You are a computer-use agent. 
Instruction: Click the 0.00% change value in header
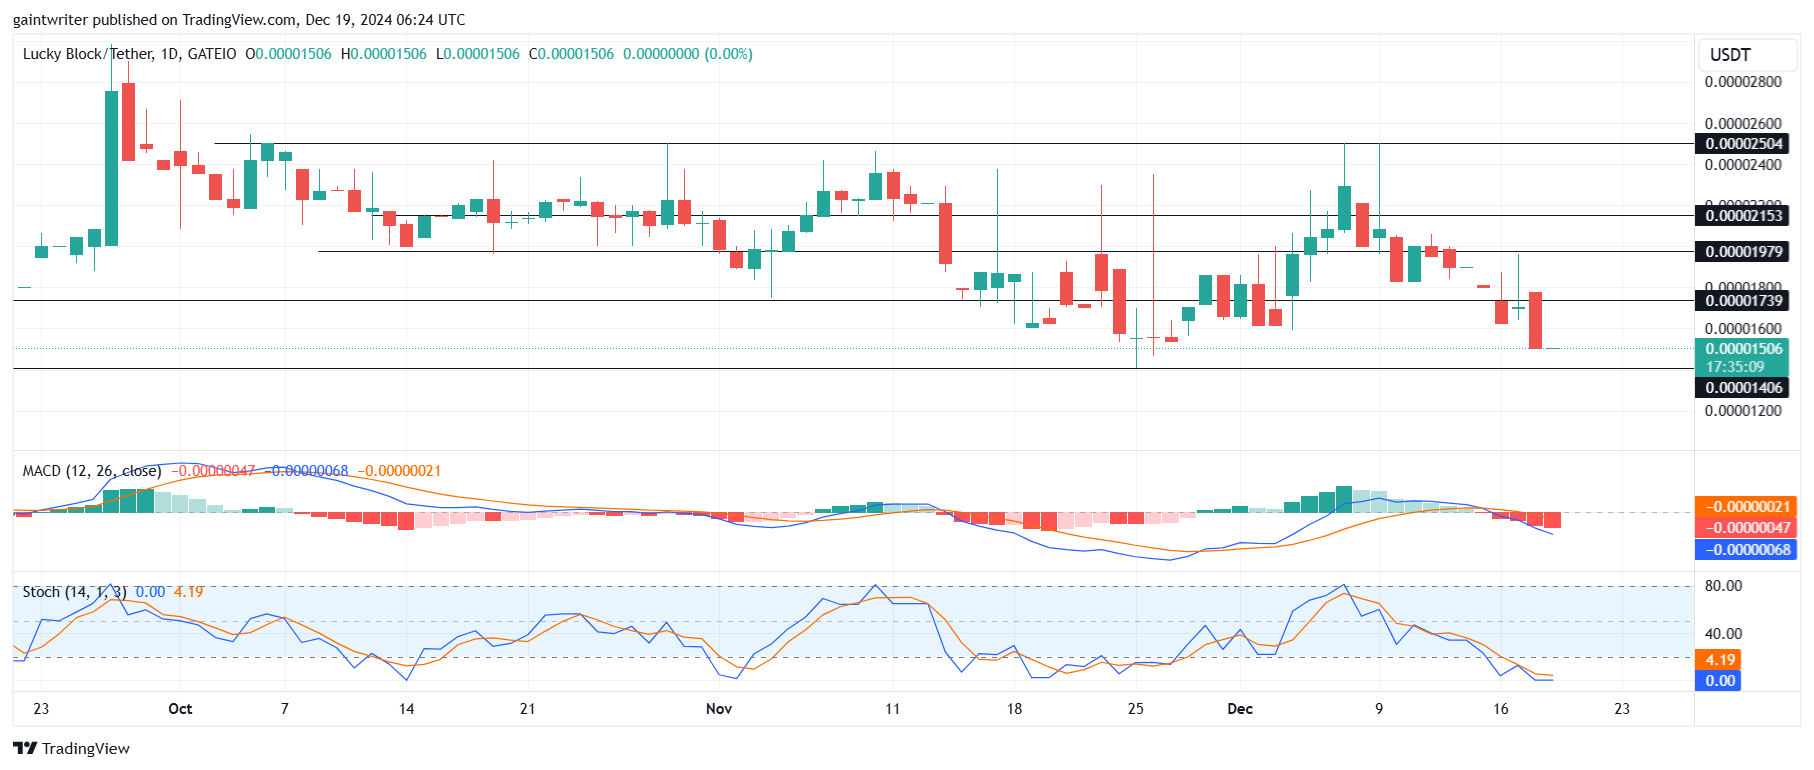click(729, 54)
